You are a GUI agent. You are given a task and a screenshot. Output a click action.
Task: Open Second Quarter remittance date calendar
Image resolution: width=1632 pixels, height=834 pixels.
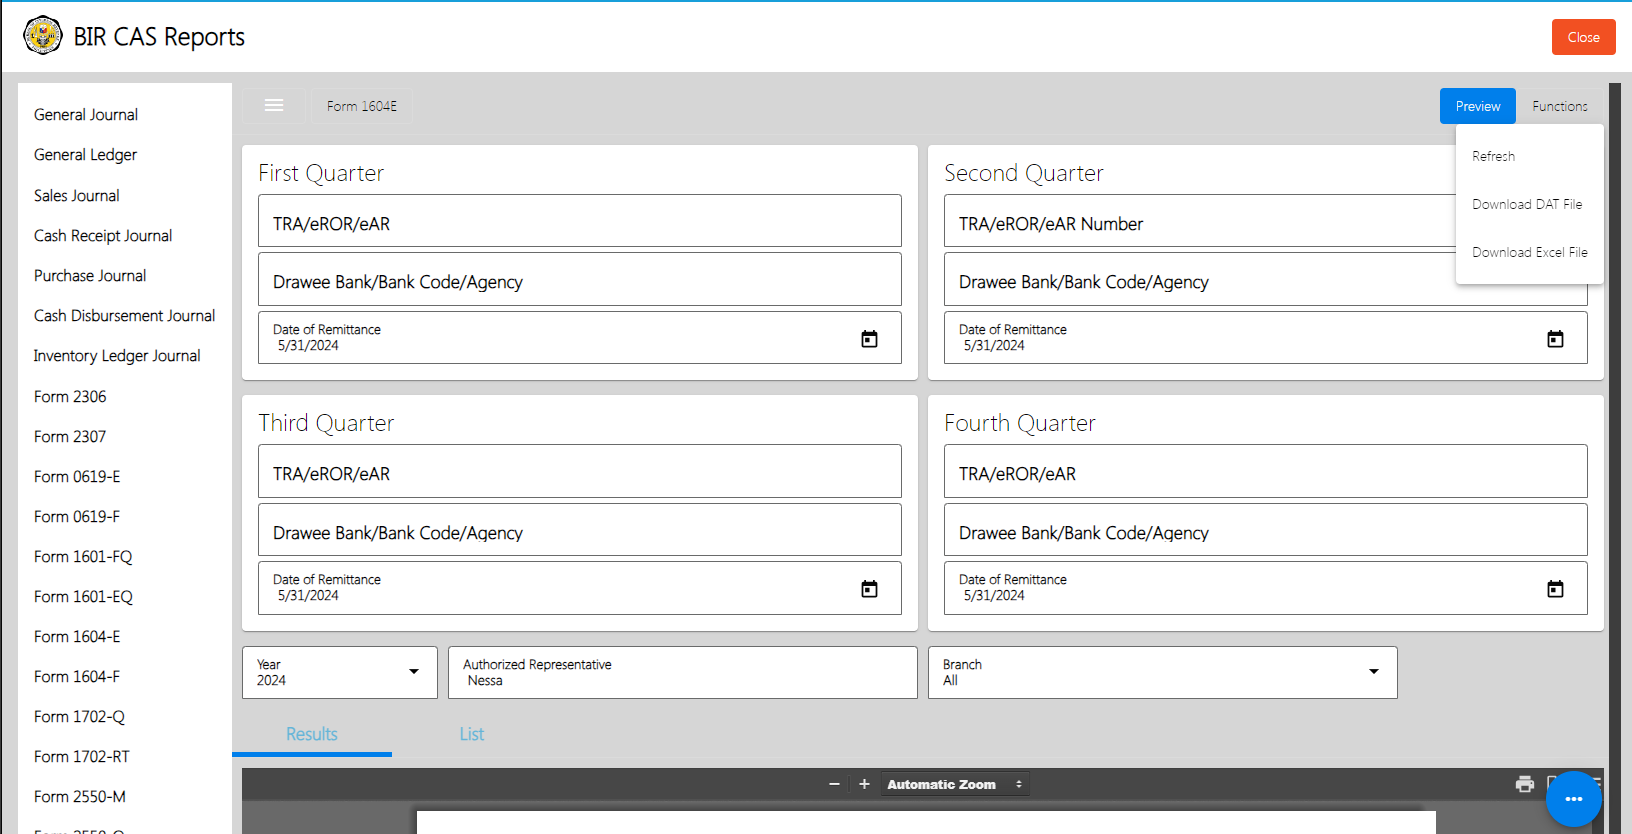1555,339
